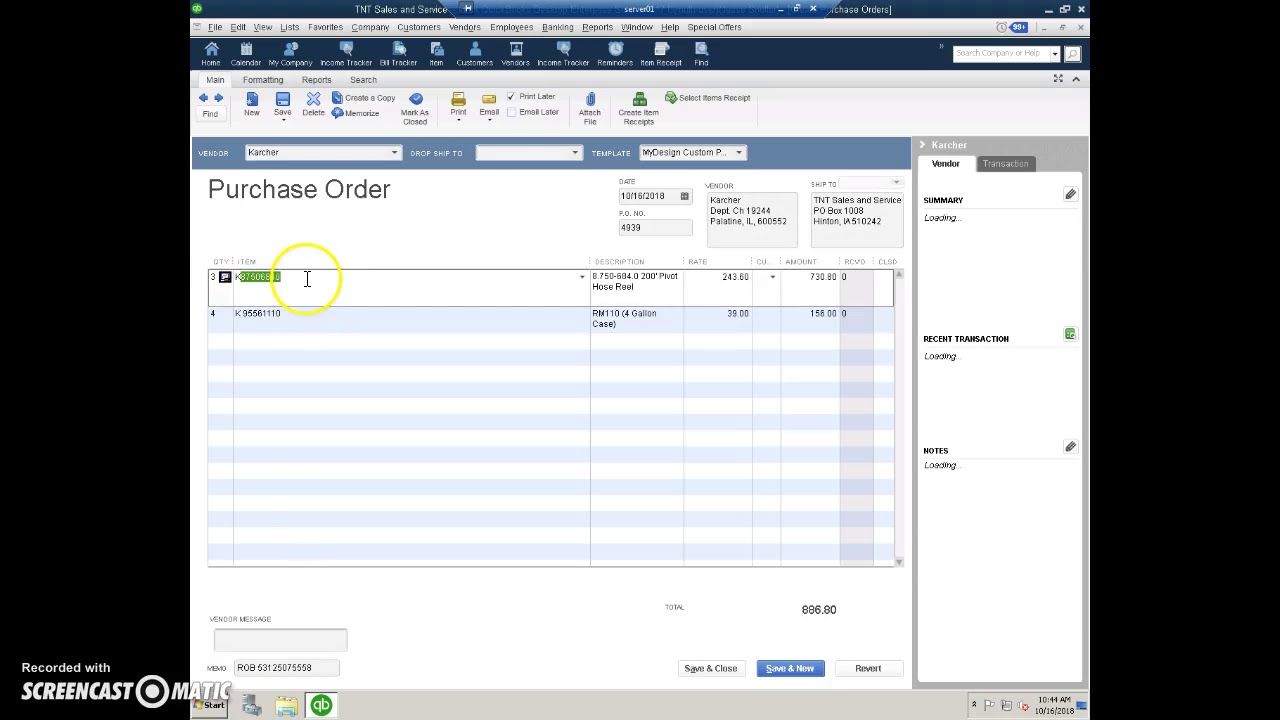
Task: Open the date calendar picker icon
Action: point(685,196)
